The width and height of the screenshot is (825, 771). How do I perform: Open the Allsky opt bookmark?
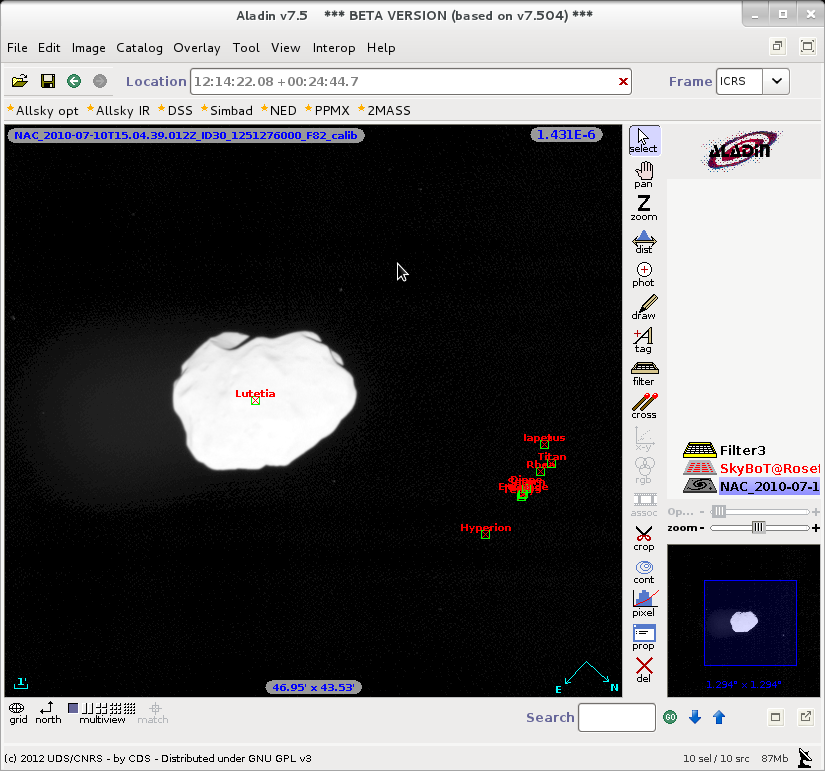[x=47, y=110]
